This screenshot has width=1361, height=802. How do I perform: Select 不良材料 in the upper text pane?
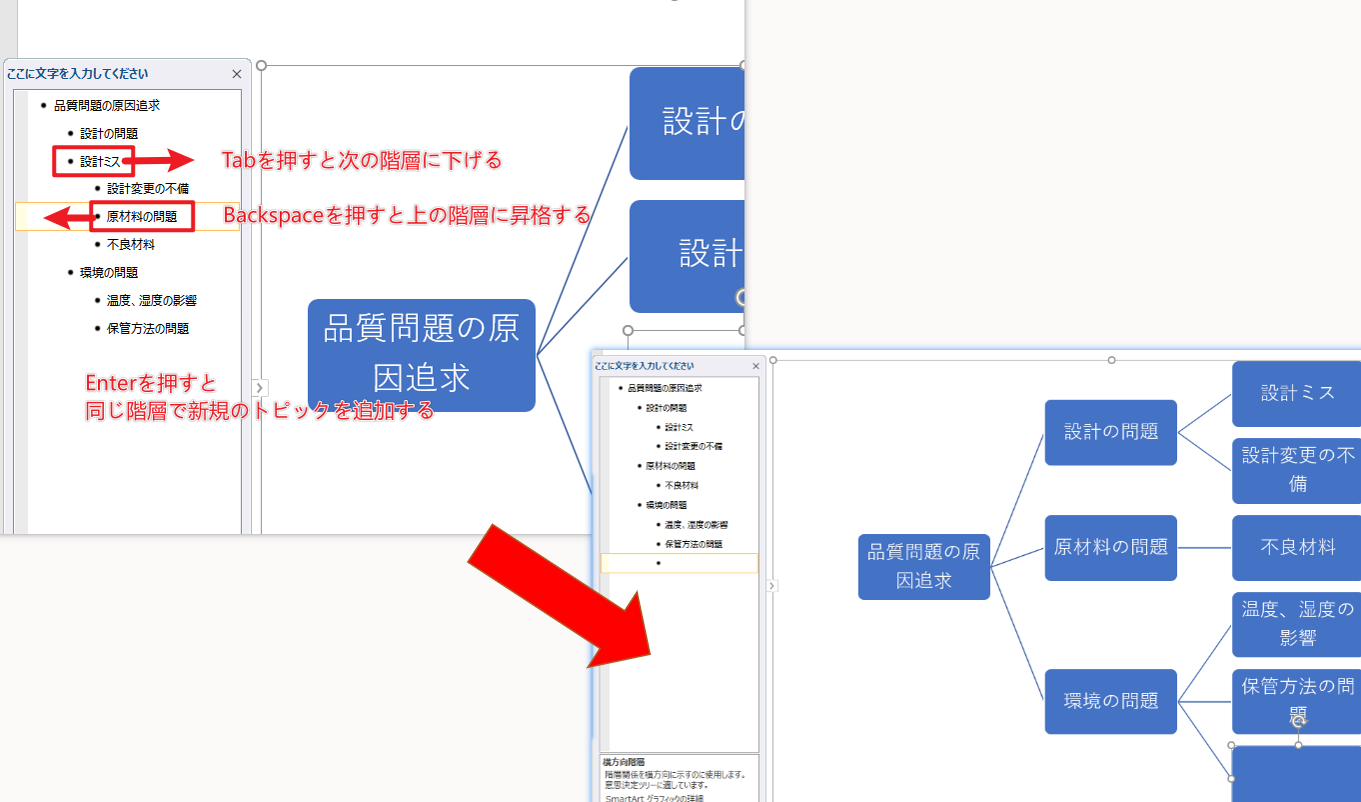pos(131,244)
